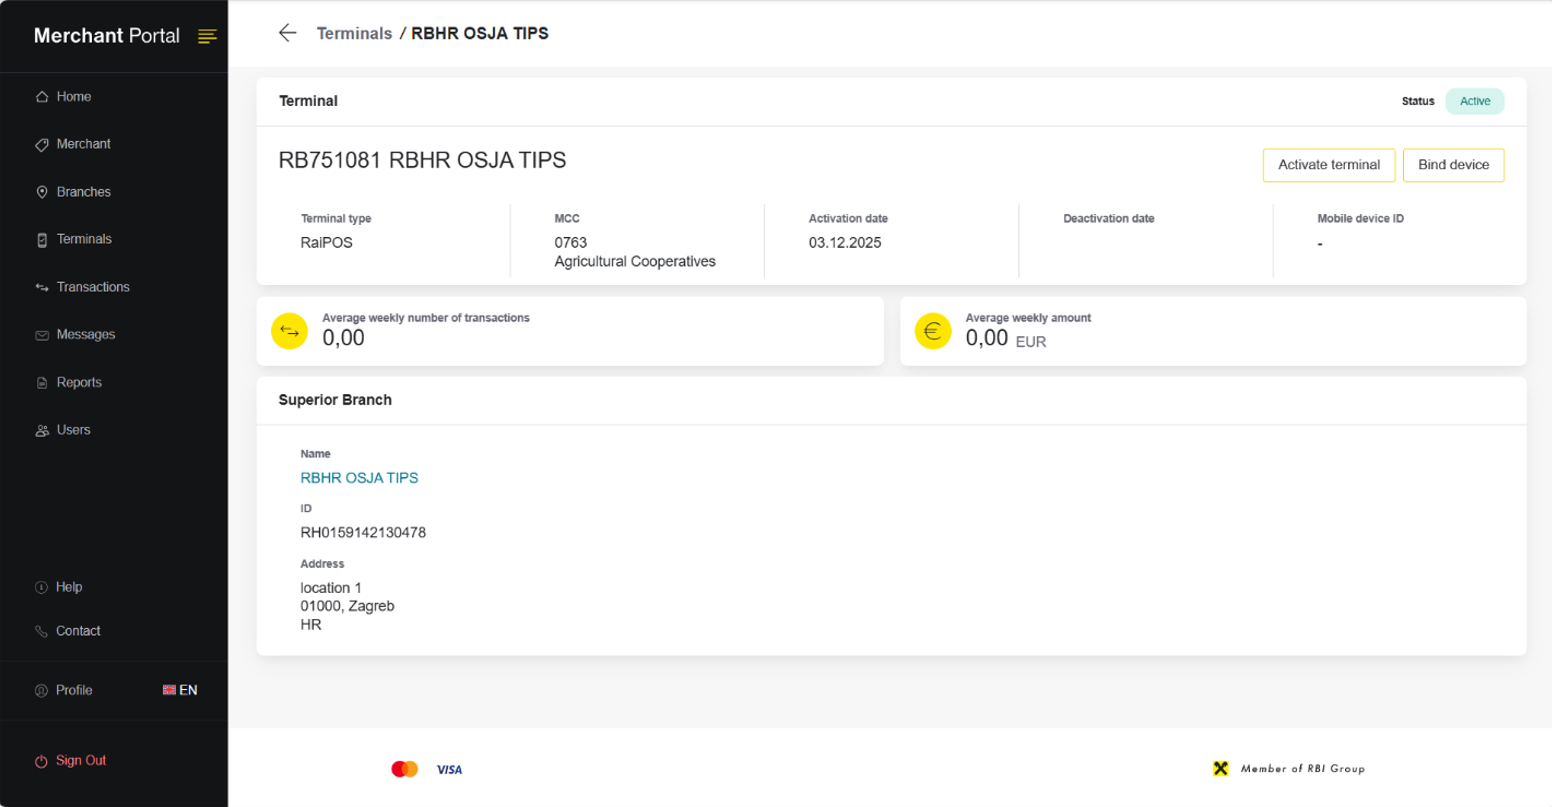
Task: Click the MCC code 0763
Action: 571,243
